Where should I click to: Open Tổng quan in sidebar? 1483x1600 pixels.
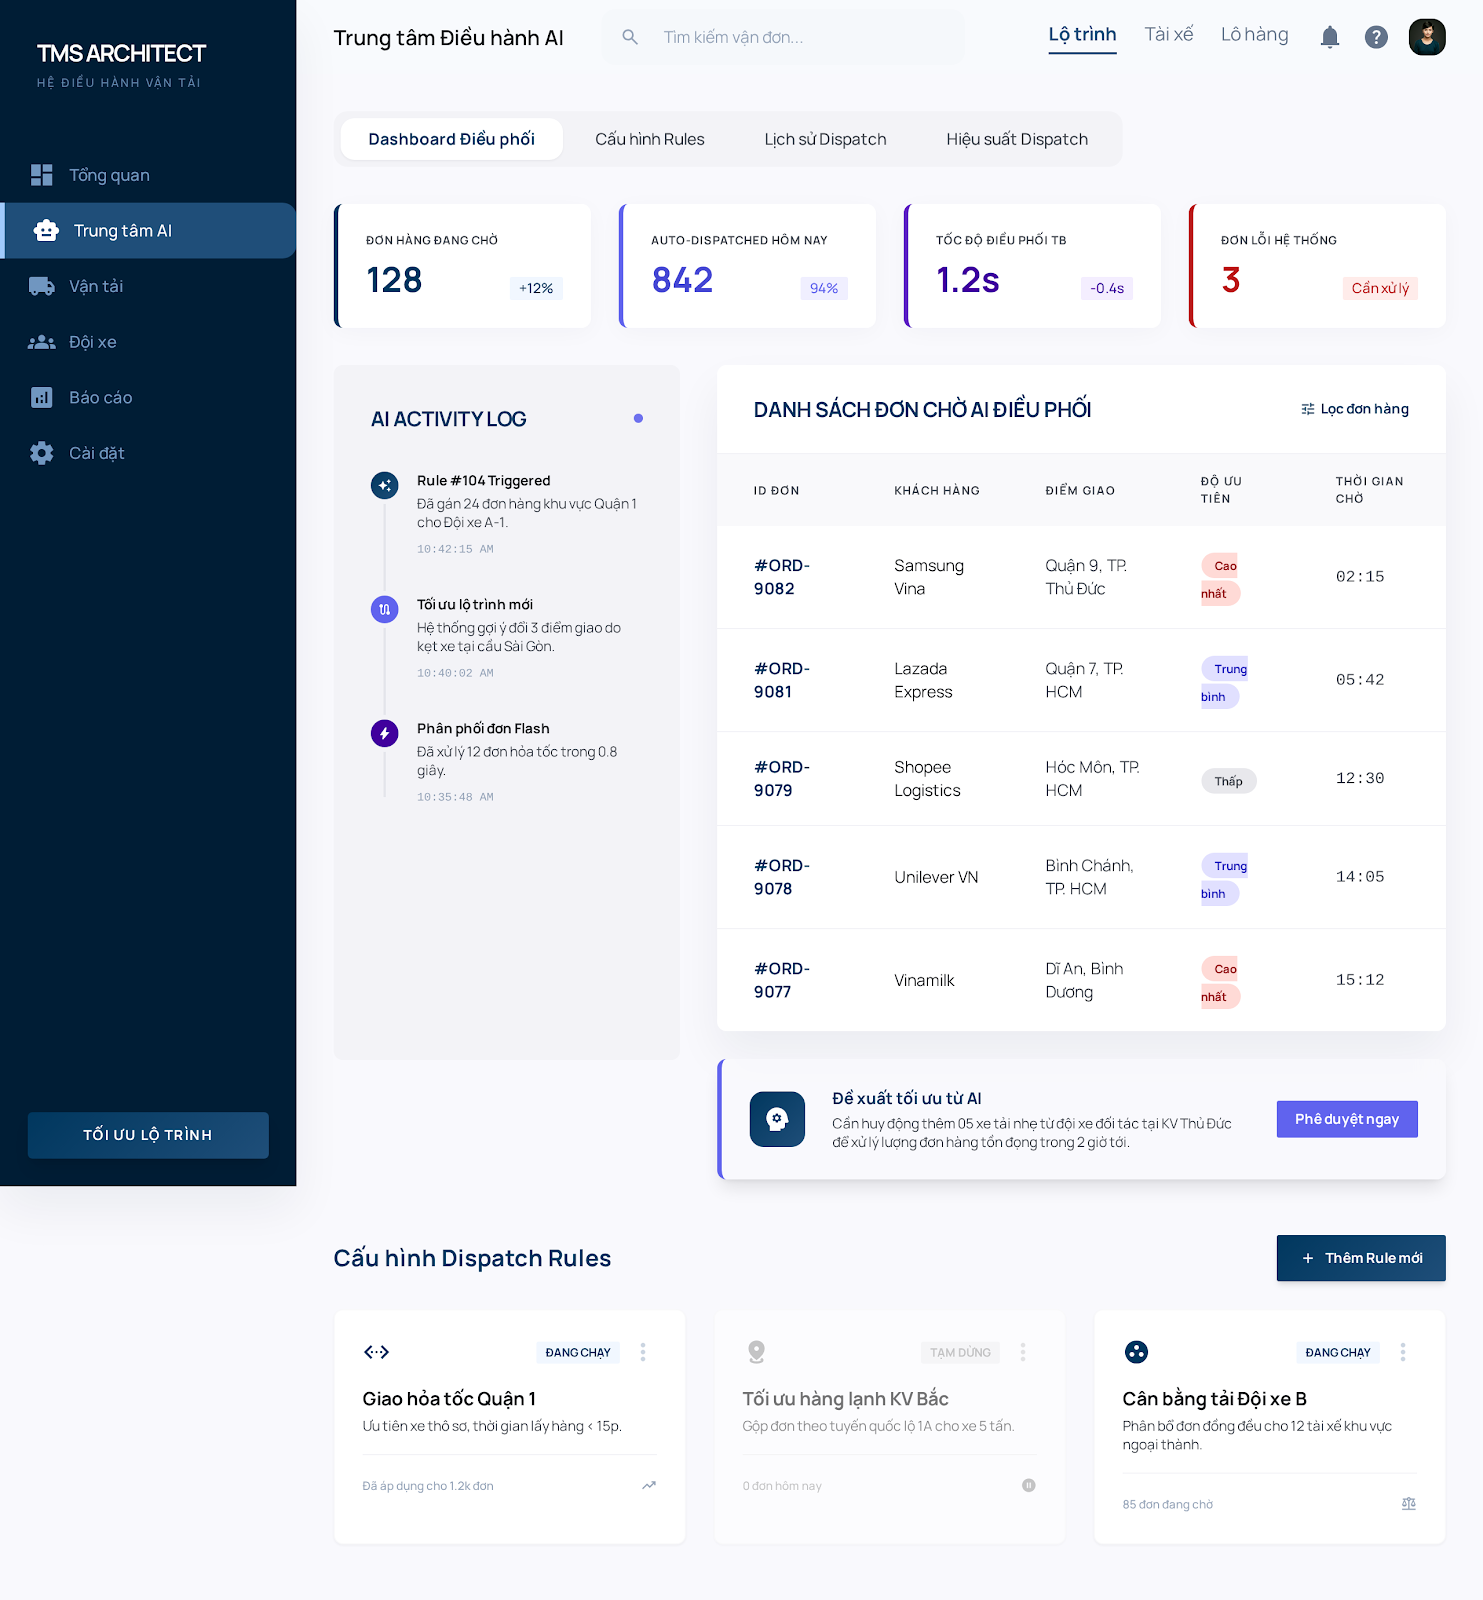click(148, 175)
